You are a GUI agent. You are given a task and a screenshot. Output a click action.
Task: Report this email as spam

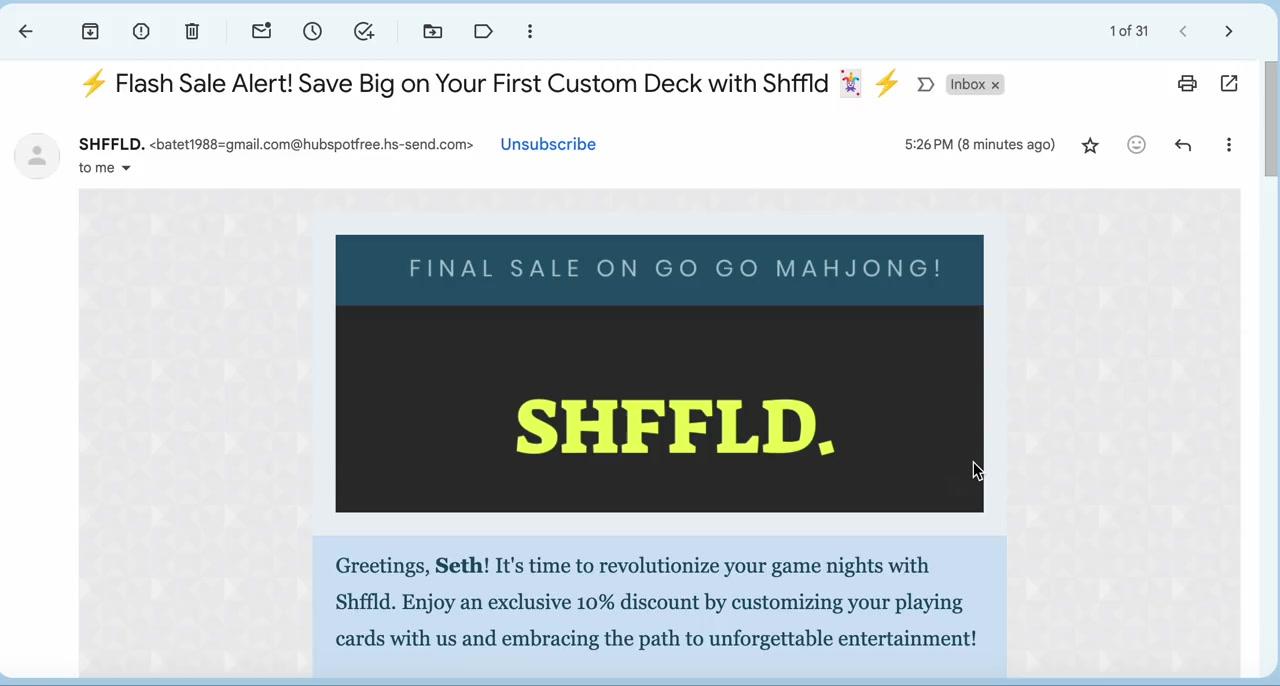141,32
